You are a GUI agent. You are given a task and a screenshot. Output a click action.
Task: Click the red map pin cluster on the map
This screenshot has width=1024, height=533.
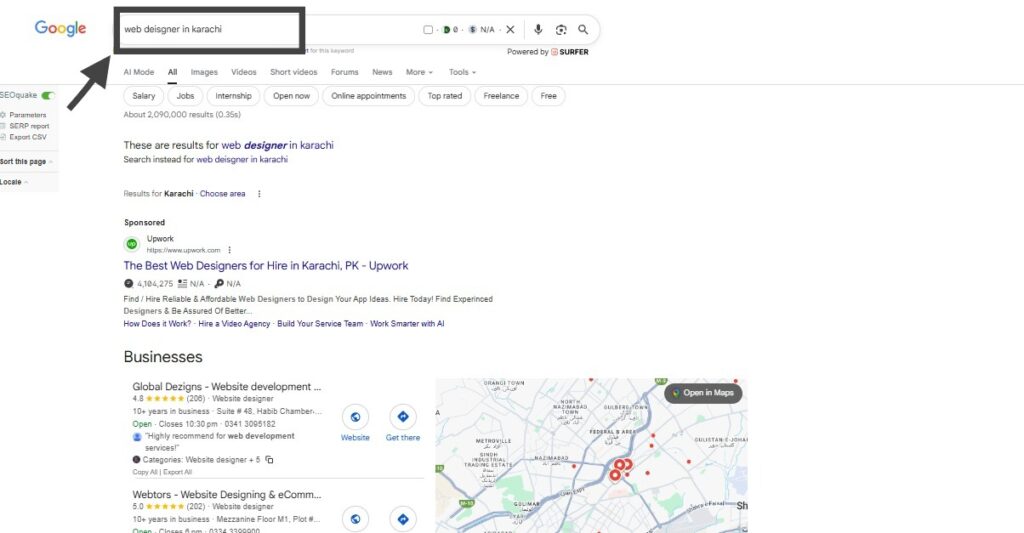619,468
